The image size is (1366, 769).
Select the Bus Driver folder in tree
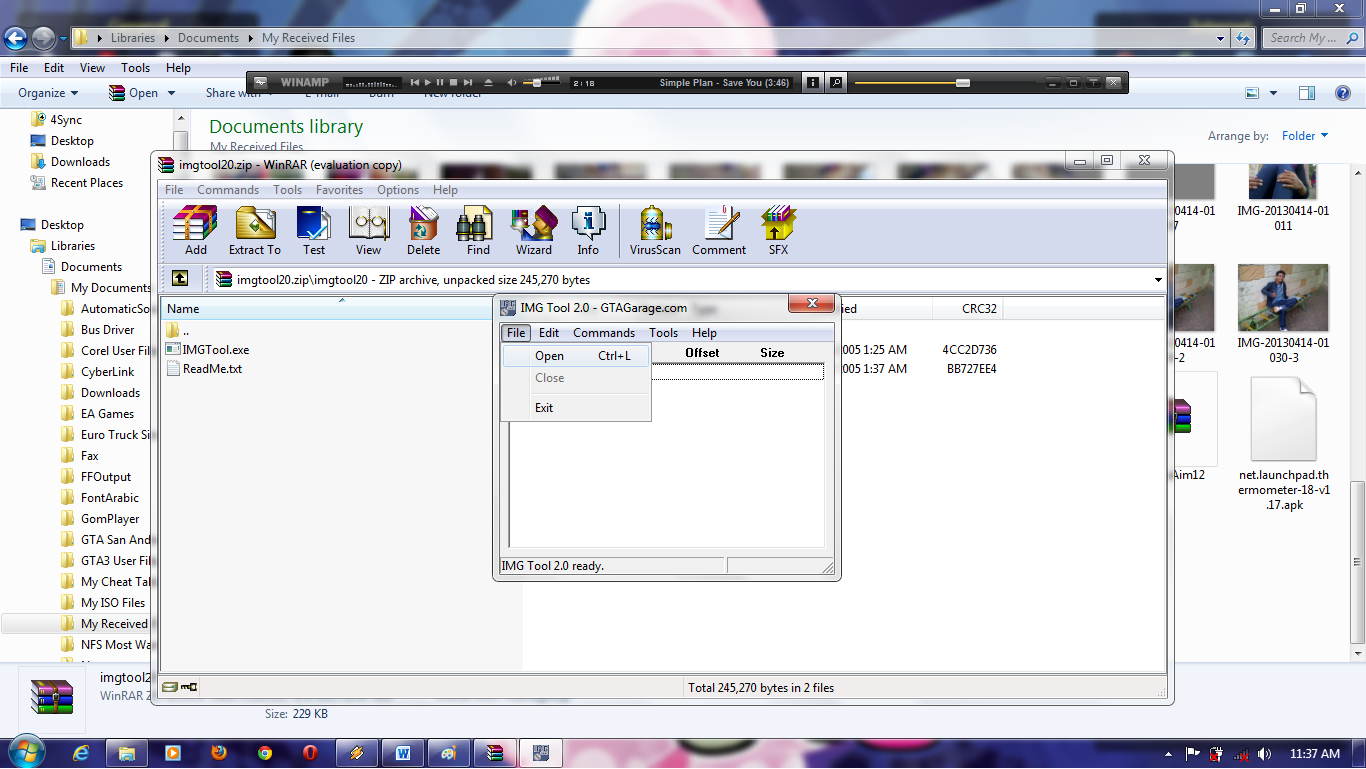tap(98, 330)
